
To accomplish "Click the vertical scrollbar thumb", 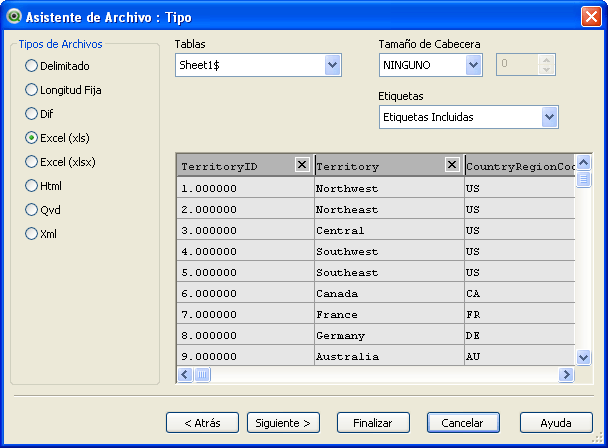I will (x=584, y=179).
